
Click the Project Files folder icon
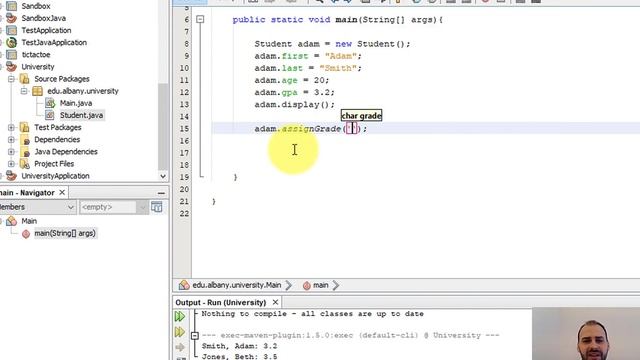click(24, 164)
